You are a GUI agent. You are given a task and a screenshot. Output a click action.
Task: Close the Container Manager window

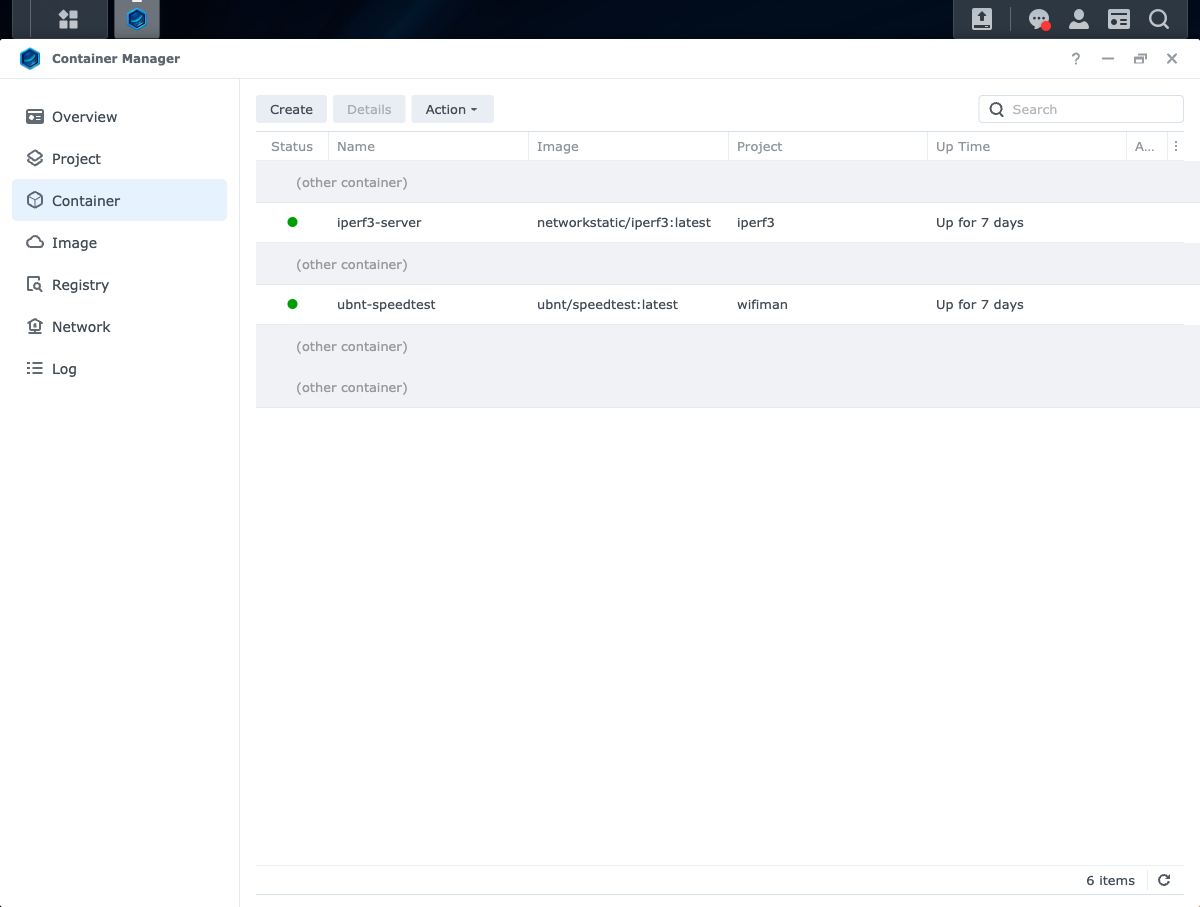(1172, 59)
